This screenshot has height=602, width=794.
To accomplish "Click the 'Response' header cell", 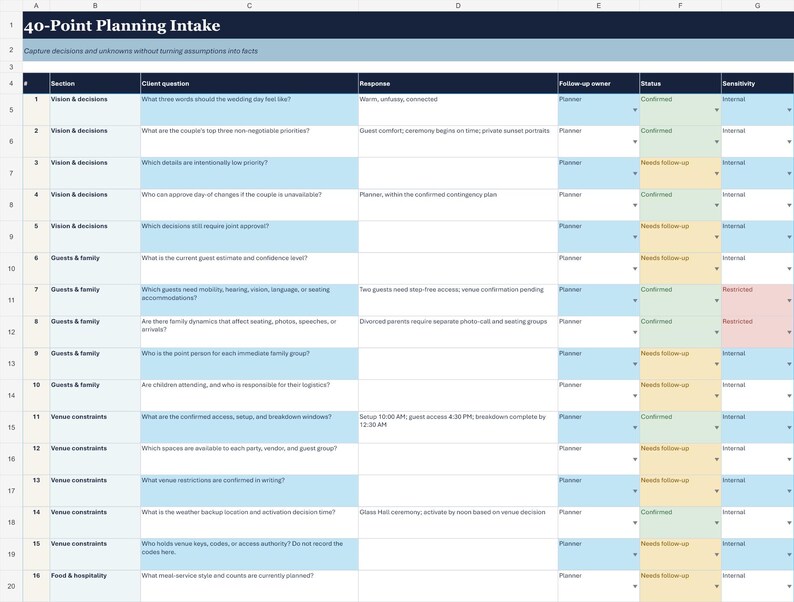I will pos(458,84).
